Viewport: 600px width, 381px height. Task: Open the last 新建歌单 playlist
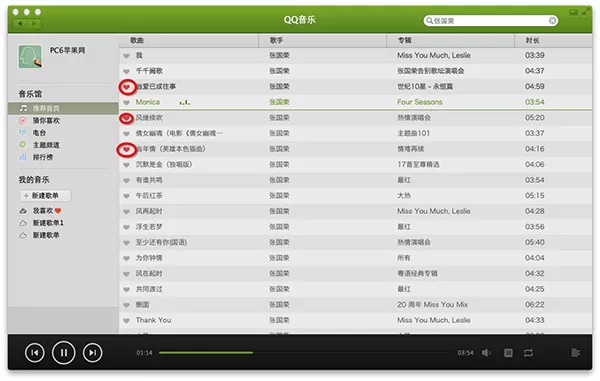[x=46, y=235]
